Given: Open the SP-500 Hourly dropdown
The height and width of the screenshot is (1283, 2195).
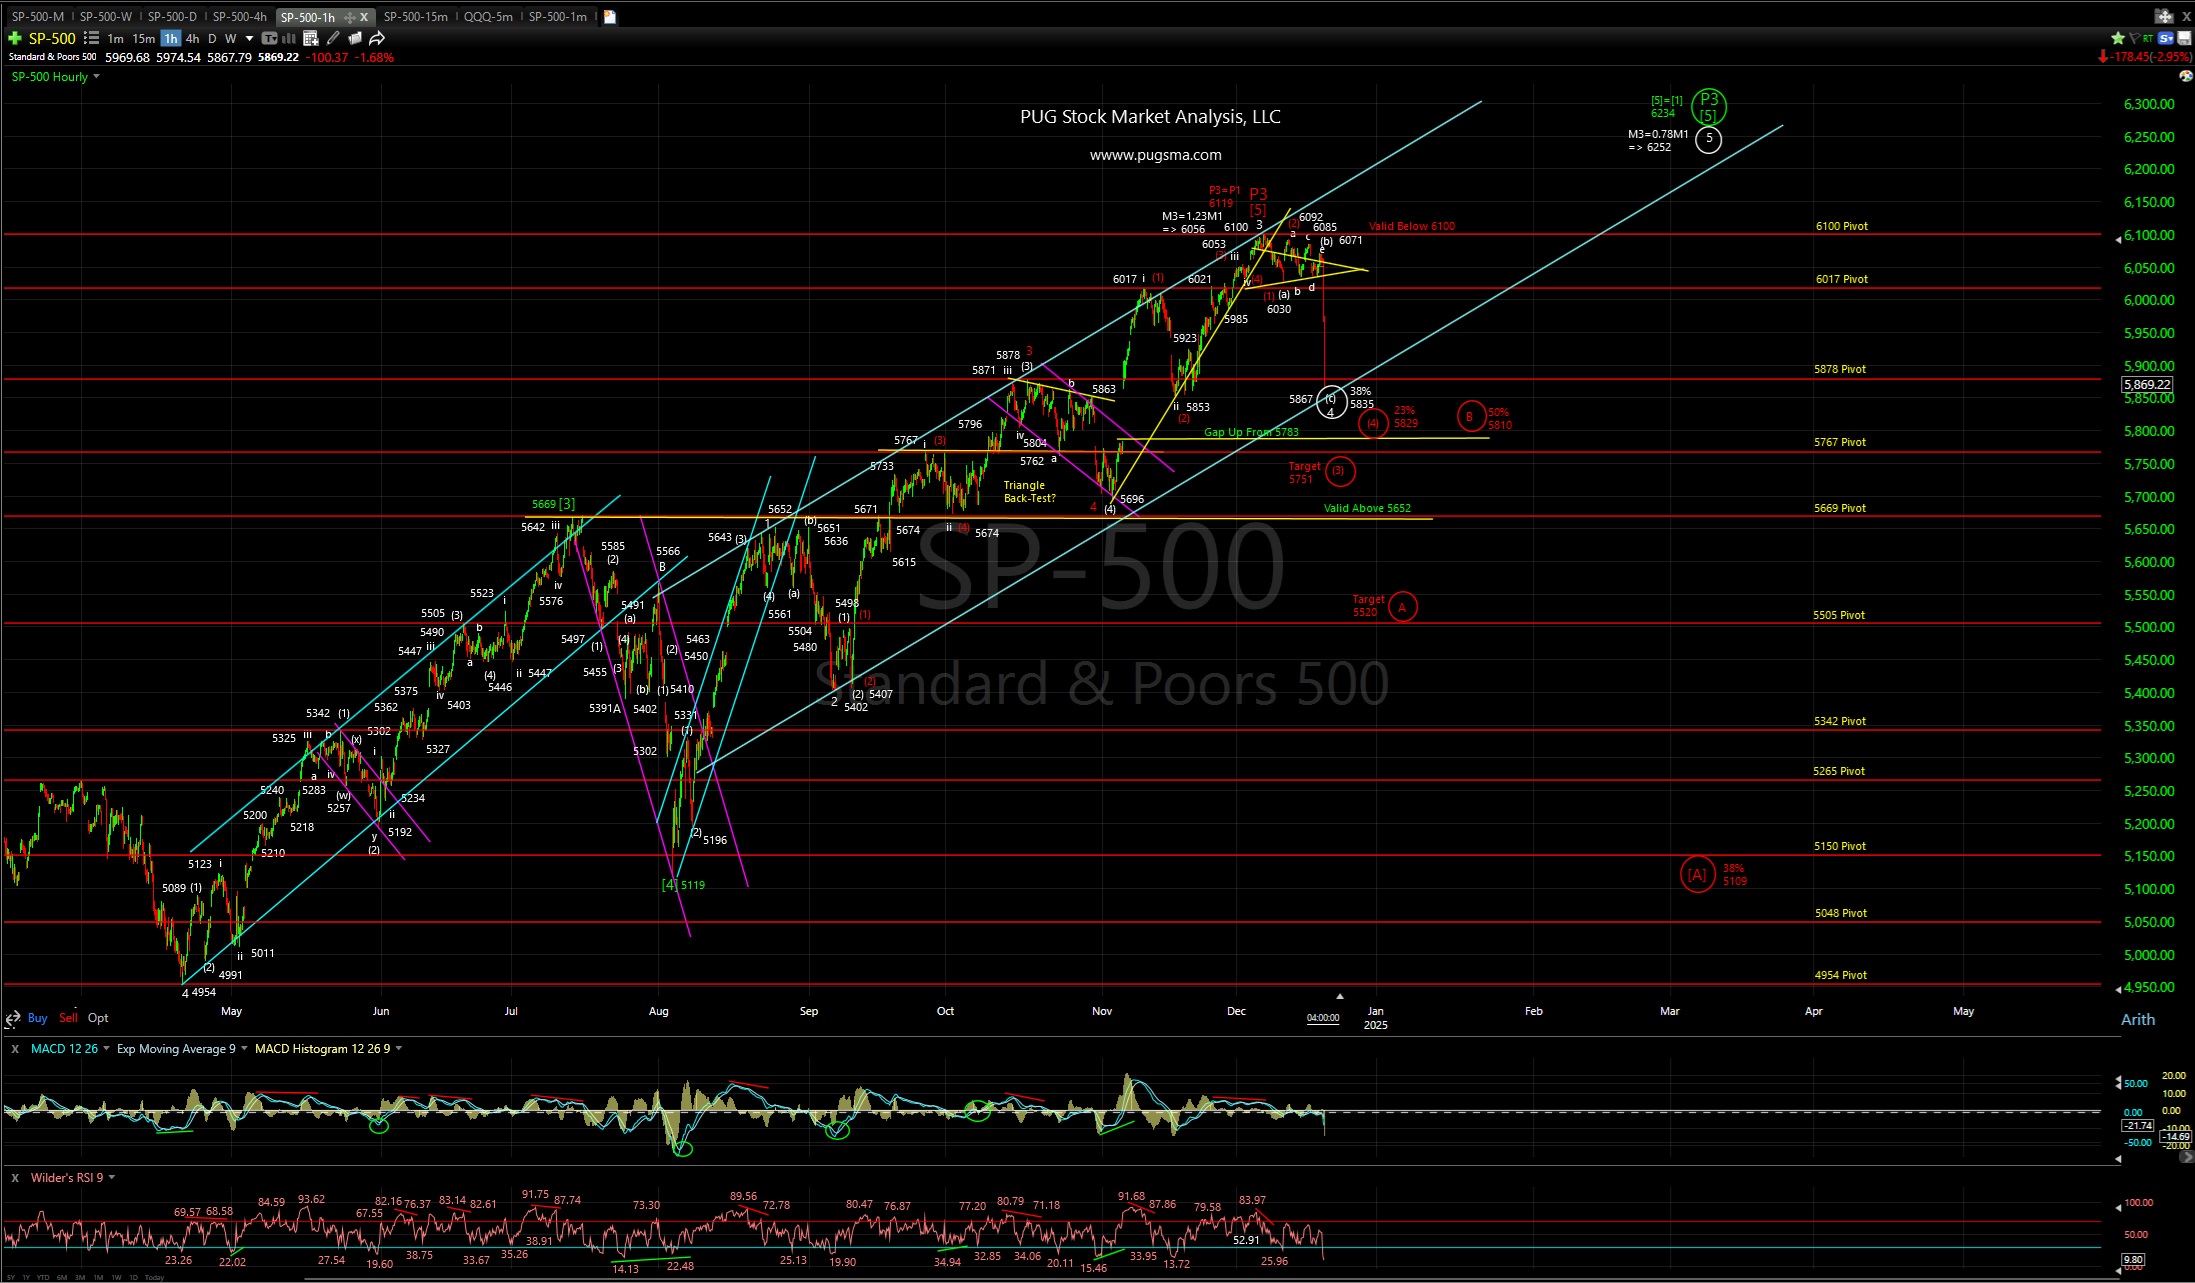Looking at the screenshot, I should [57, 76].
